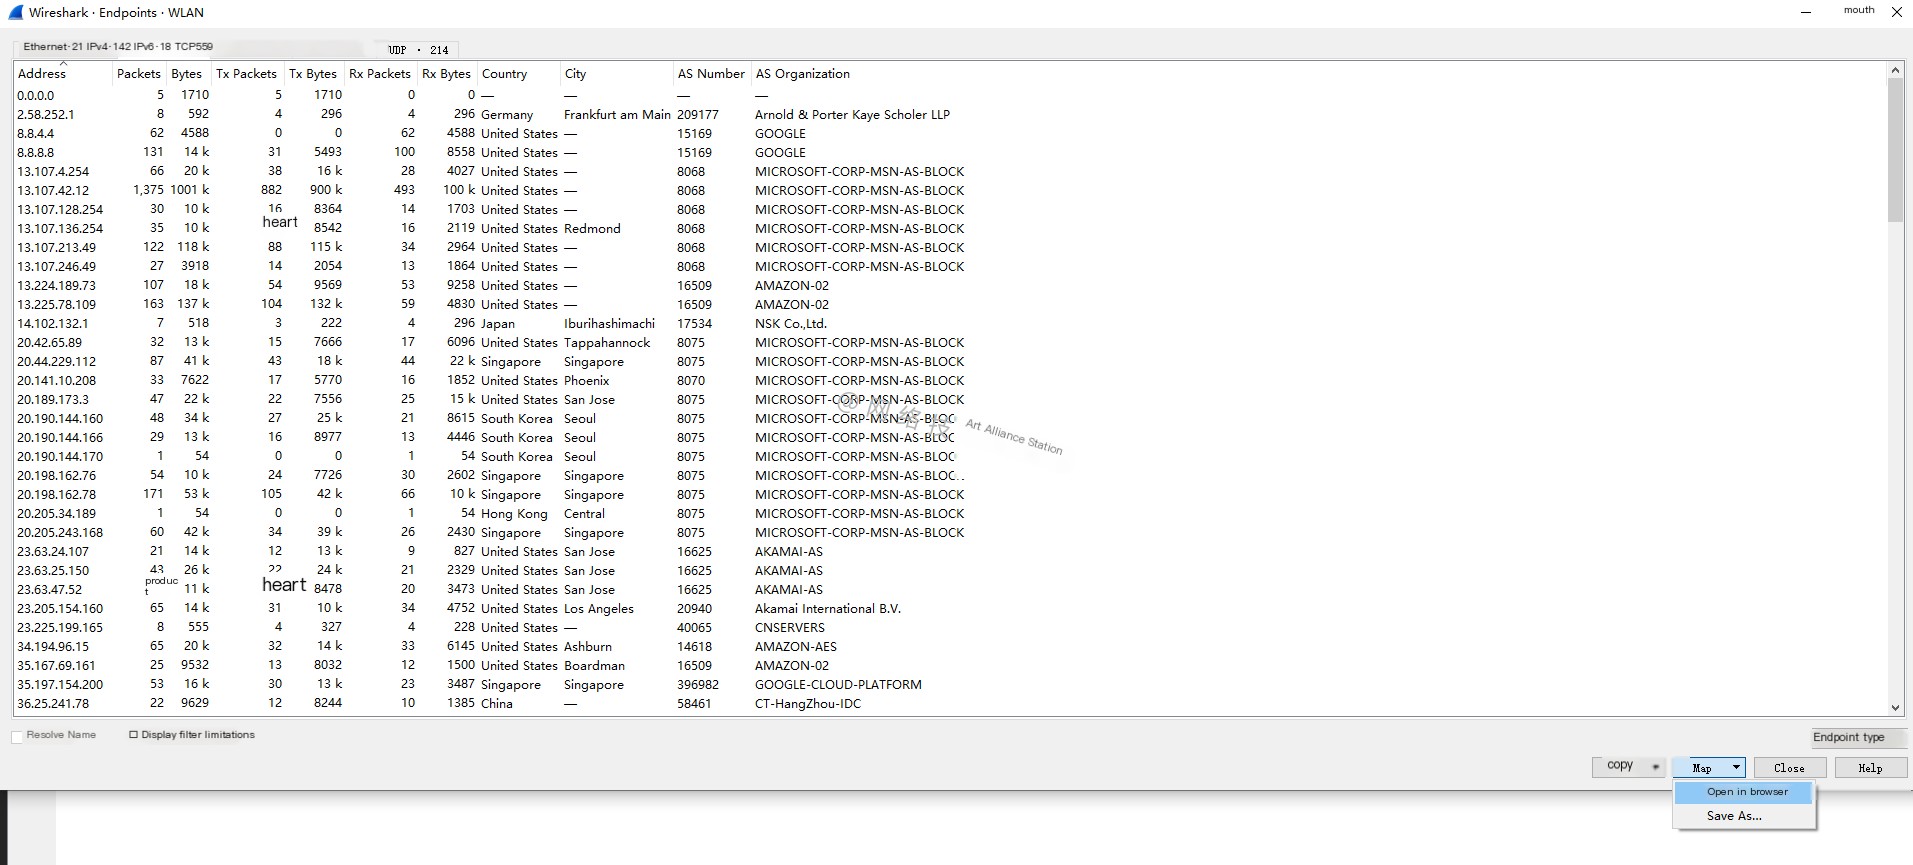Viewport: 1913px width, 865px height.
Task: Click the Tappahannock city cell
Action: tap(607, 342)
